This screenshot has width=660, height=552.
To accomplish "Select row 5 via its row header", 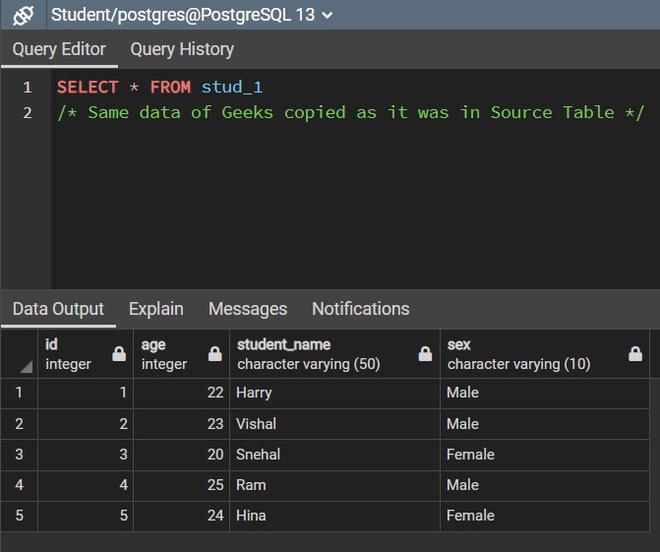I will [x=19, y=516].
